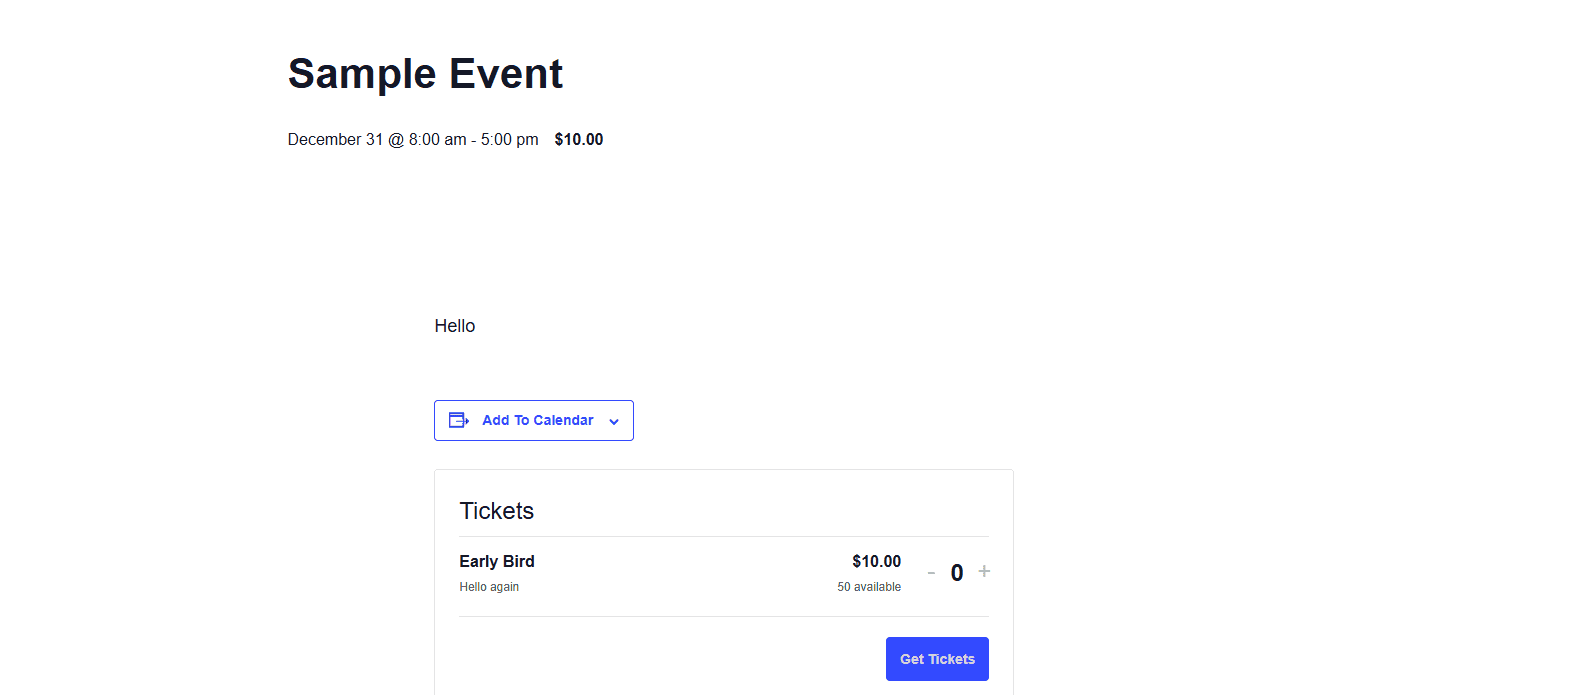1577x695 pixels.
Task: Click the Hello event description text
Action: coord(455,326)
